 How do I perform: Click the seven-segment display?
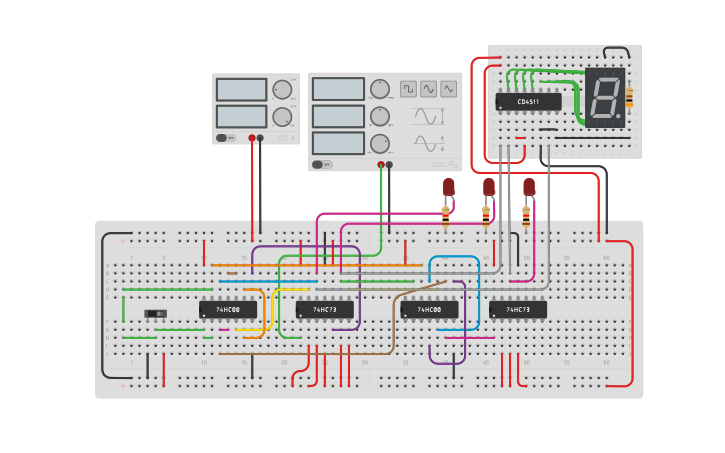point(605,97)
